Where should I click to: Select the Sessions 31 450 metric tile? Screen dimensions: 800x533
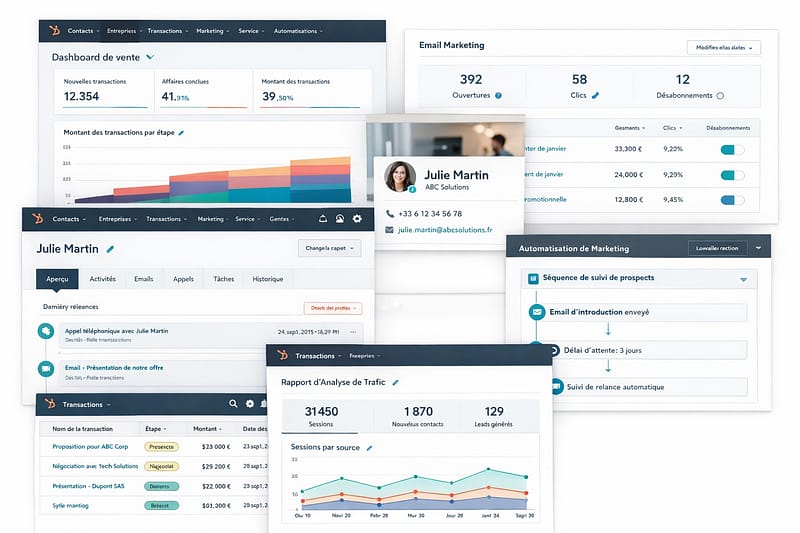321,416
